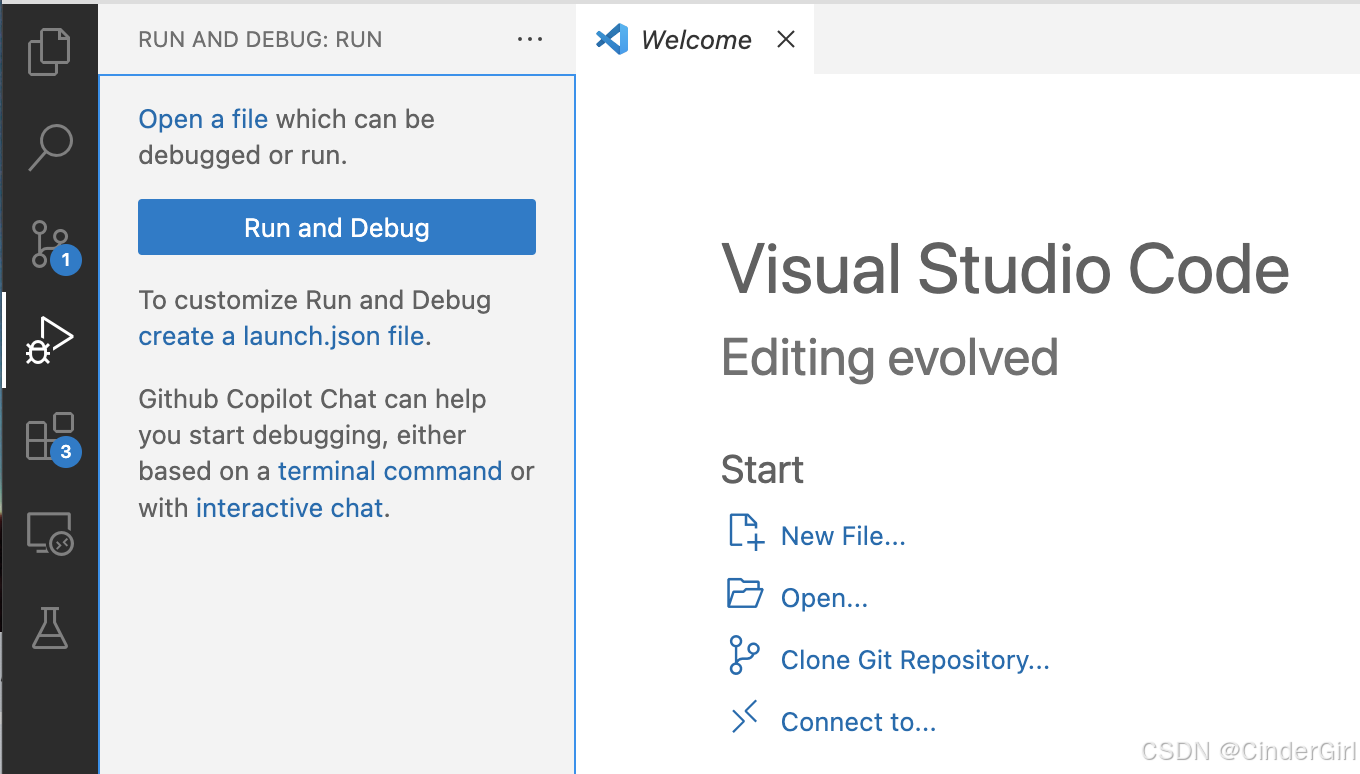The image size is (1360, 774).
Task: Click the remote arrows icon beside Connect
Action: 745,718
